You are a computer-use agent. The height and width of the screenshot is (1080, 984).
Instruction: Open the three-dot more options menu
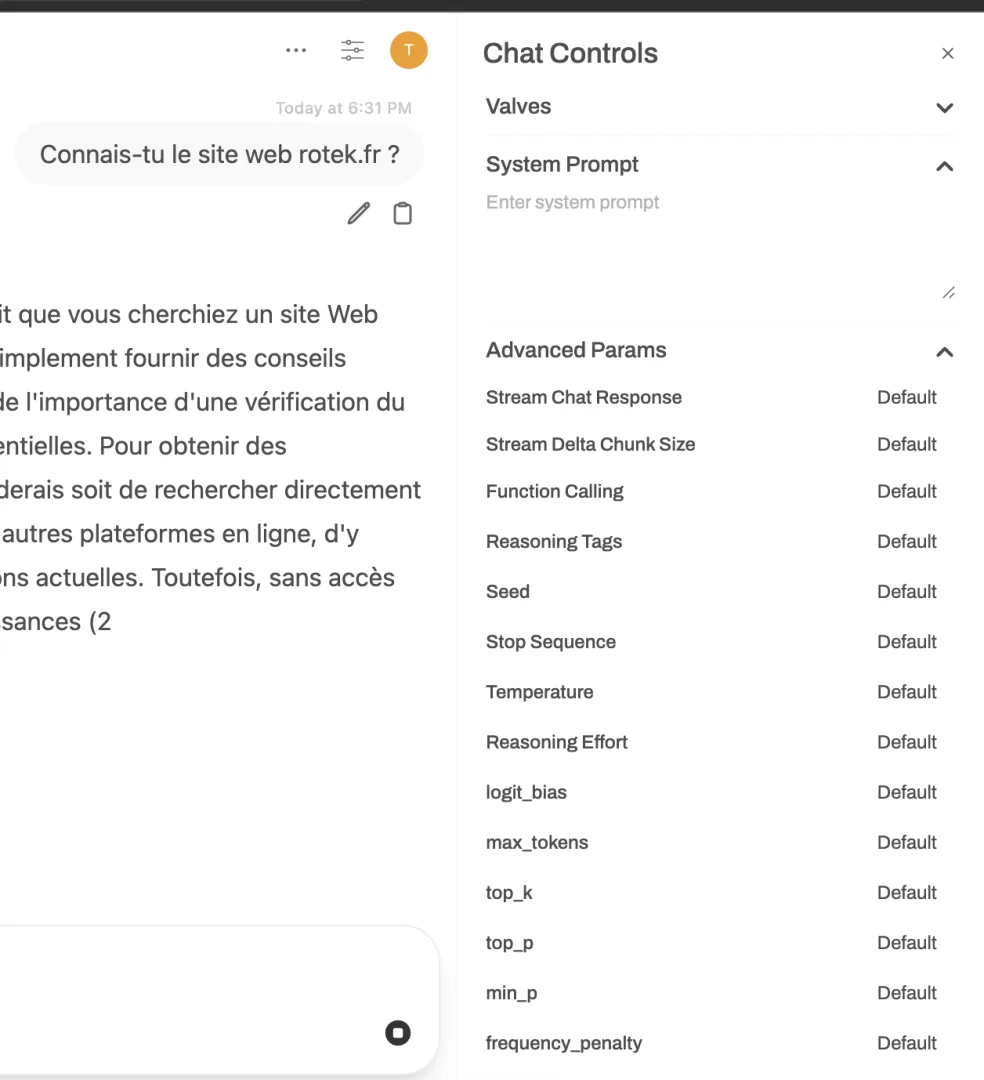[x=296, y=50]
